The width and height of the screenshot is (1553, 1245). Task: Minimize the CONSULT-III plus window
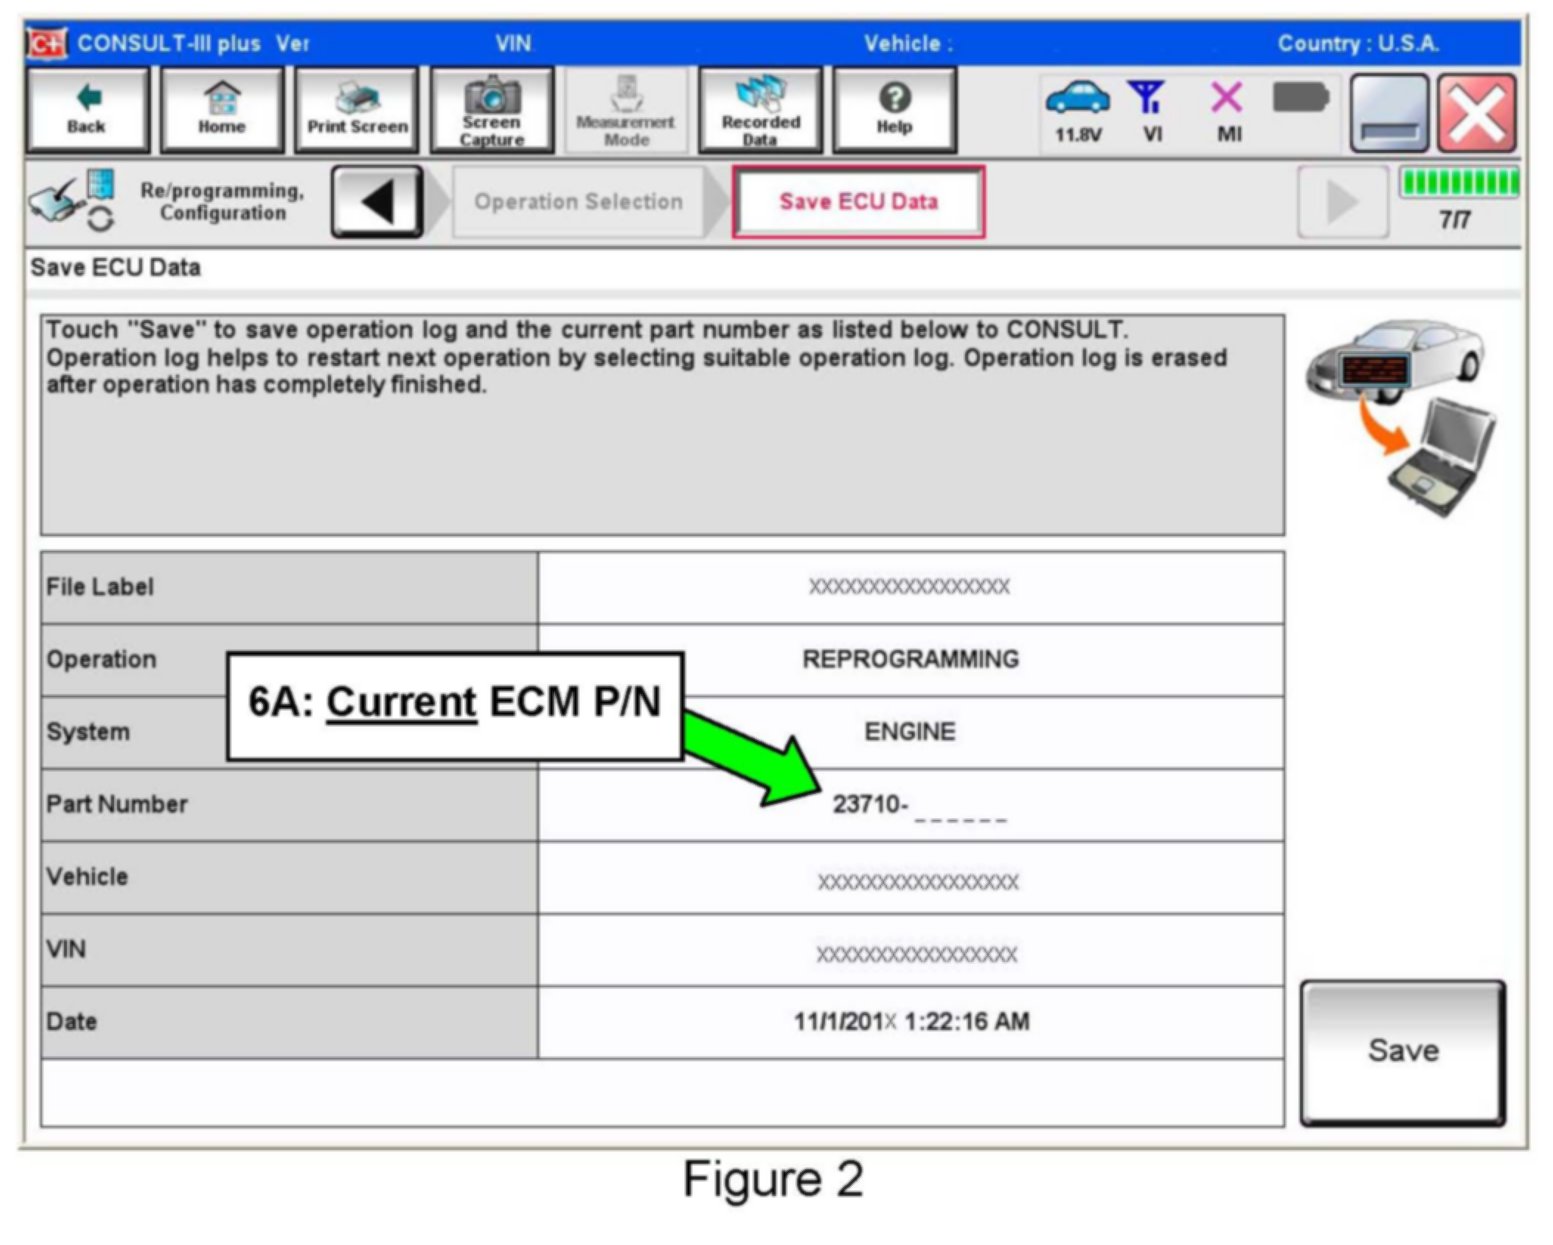1388,114
